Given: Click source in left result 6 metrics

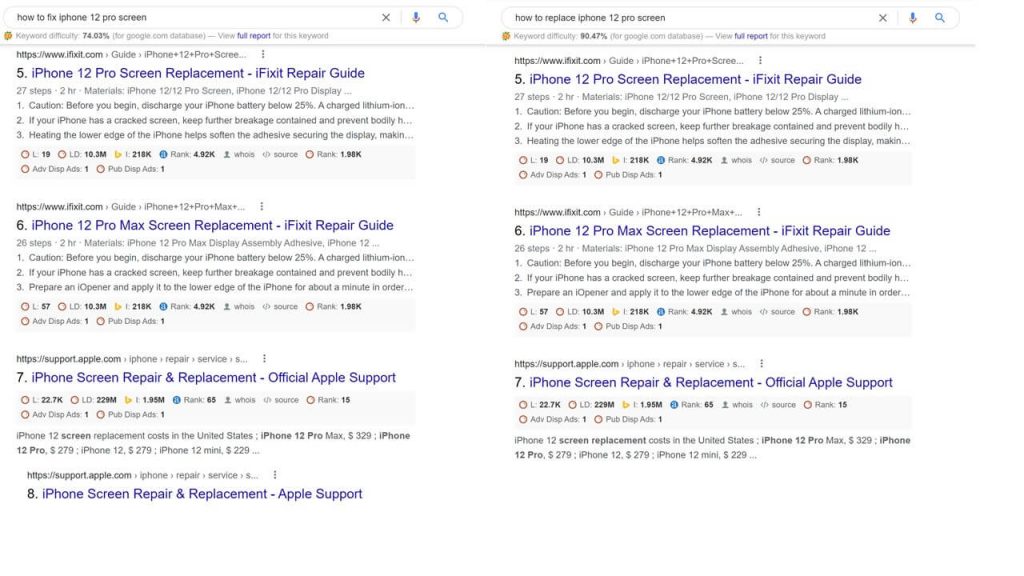Looking at the screenshot, I should click(280, 306).
